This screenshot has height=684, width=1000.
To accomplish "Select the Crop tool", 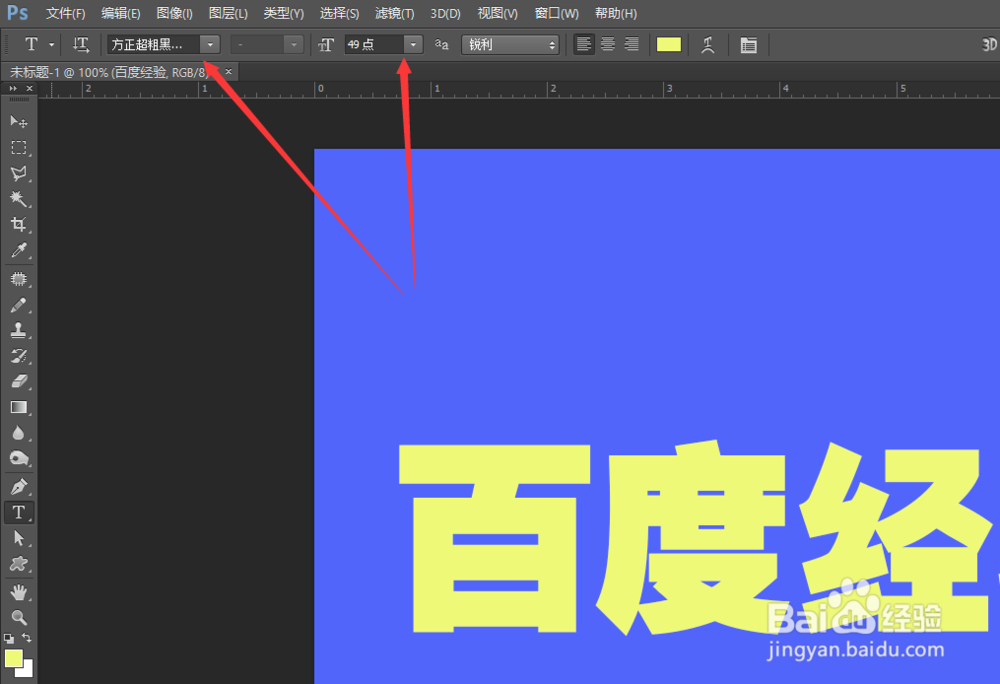I will click(x=18, y=224).
